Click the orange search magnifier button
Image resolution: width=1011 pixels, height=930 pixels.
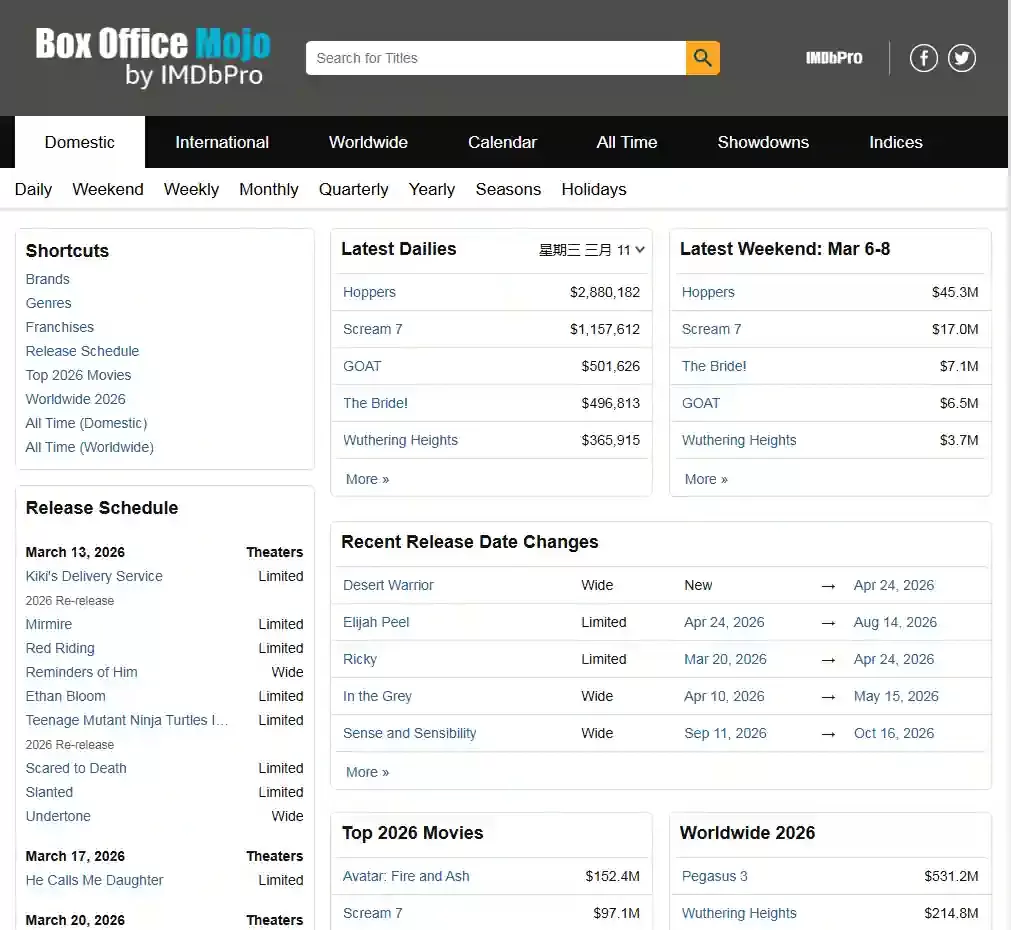[x=702, y=58]
